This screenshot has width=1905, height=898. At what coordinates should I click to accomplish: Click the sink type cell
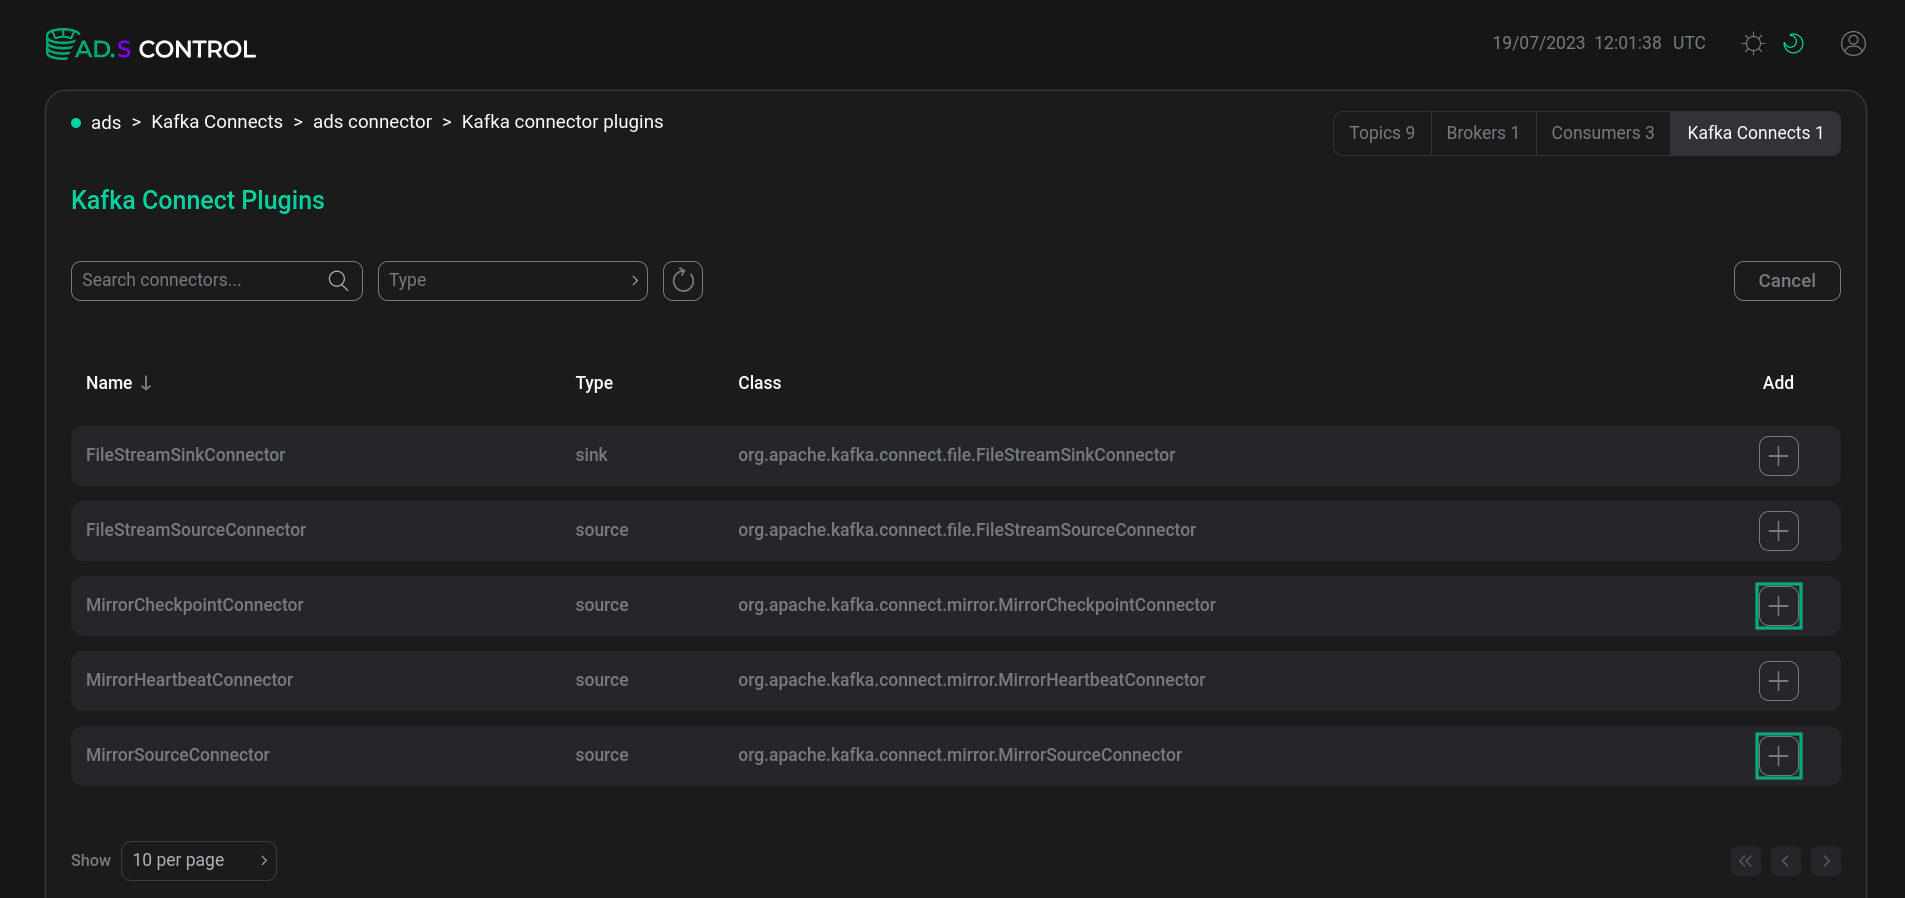[591, 455]
